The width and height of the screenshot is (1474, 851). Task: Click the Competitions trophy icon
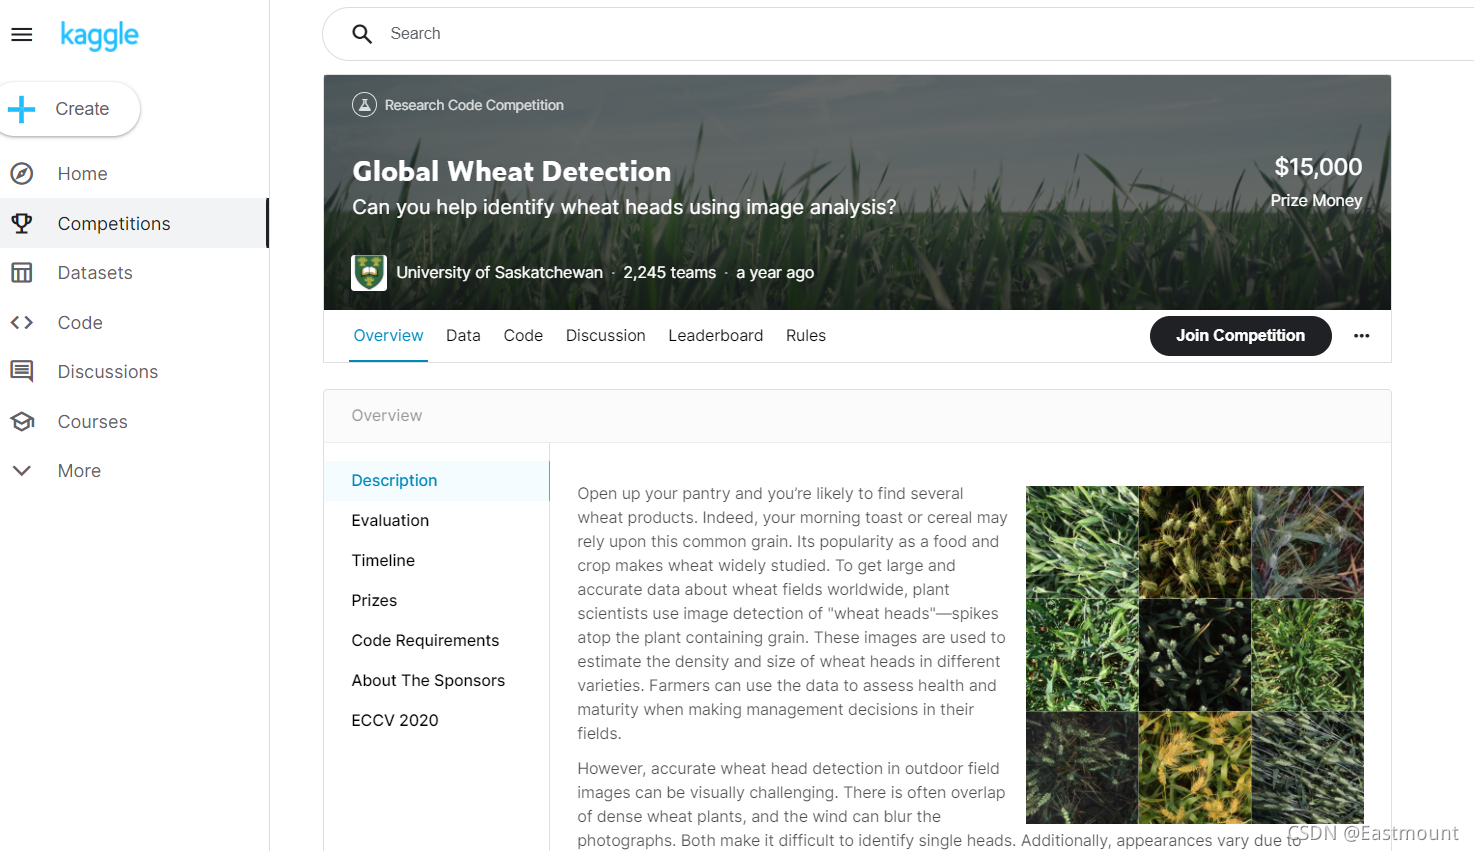coord(22,223)
